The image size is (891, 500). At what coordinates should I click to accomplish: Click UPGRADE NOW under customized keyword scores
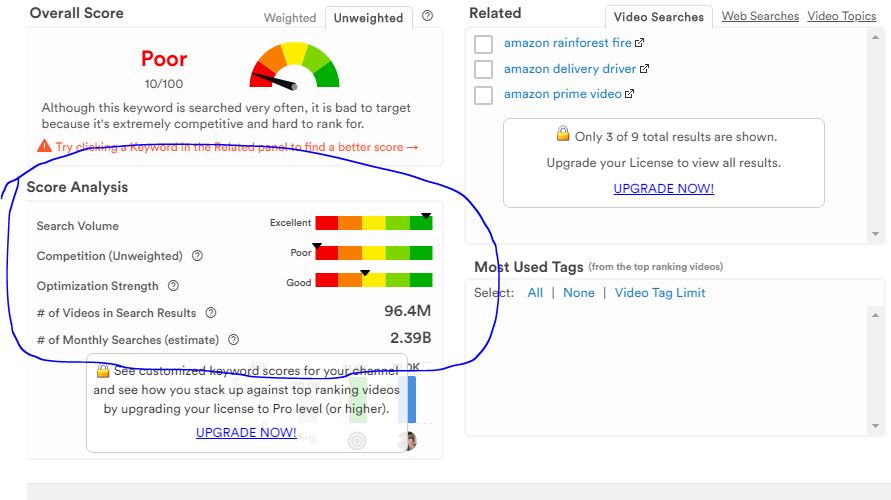(x=246, y=432)
